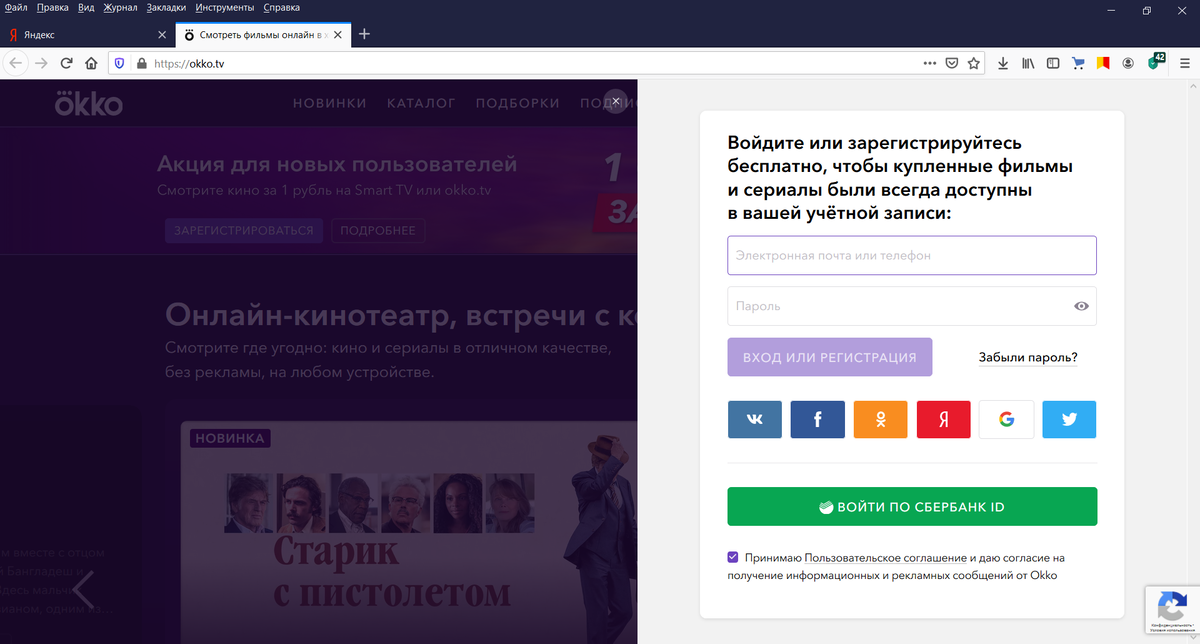
Task: Open Правка menu
Action: (x=53, y=8)
